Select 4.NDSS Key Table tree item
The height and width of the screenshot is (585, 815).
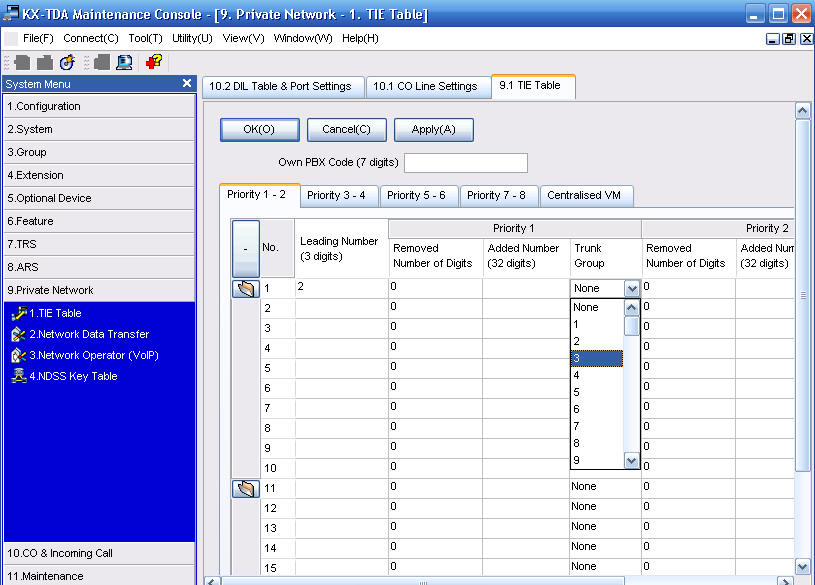[73, 376]
